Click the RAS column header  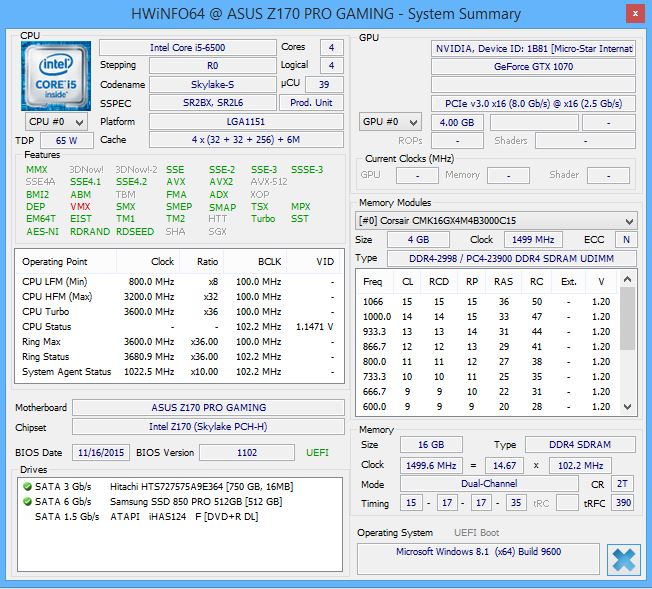coord(504,282)
